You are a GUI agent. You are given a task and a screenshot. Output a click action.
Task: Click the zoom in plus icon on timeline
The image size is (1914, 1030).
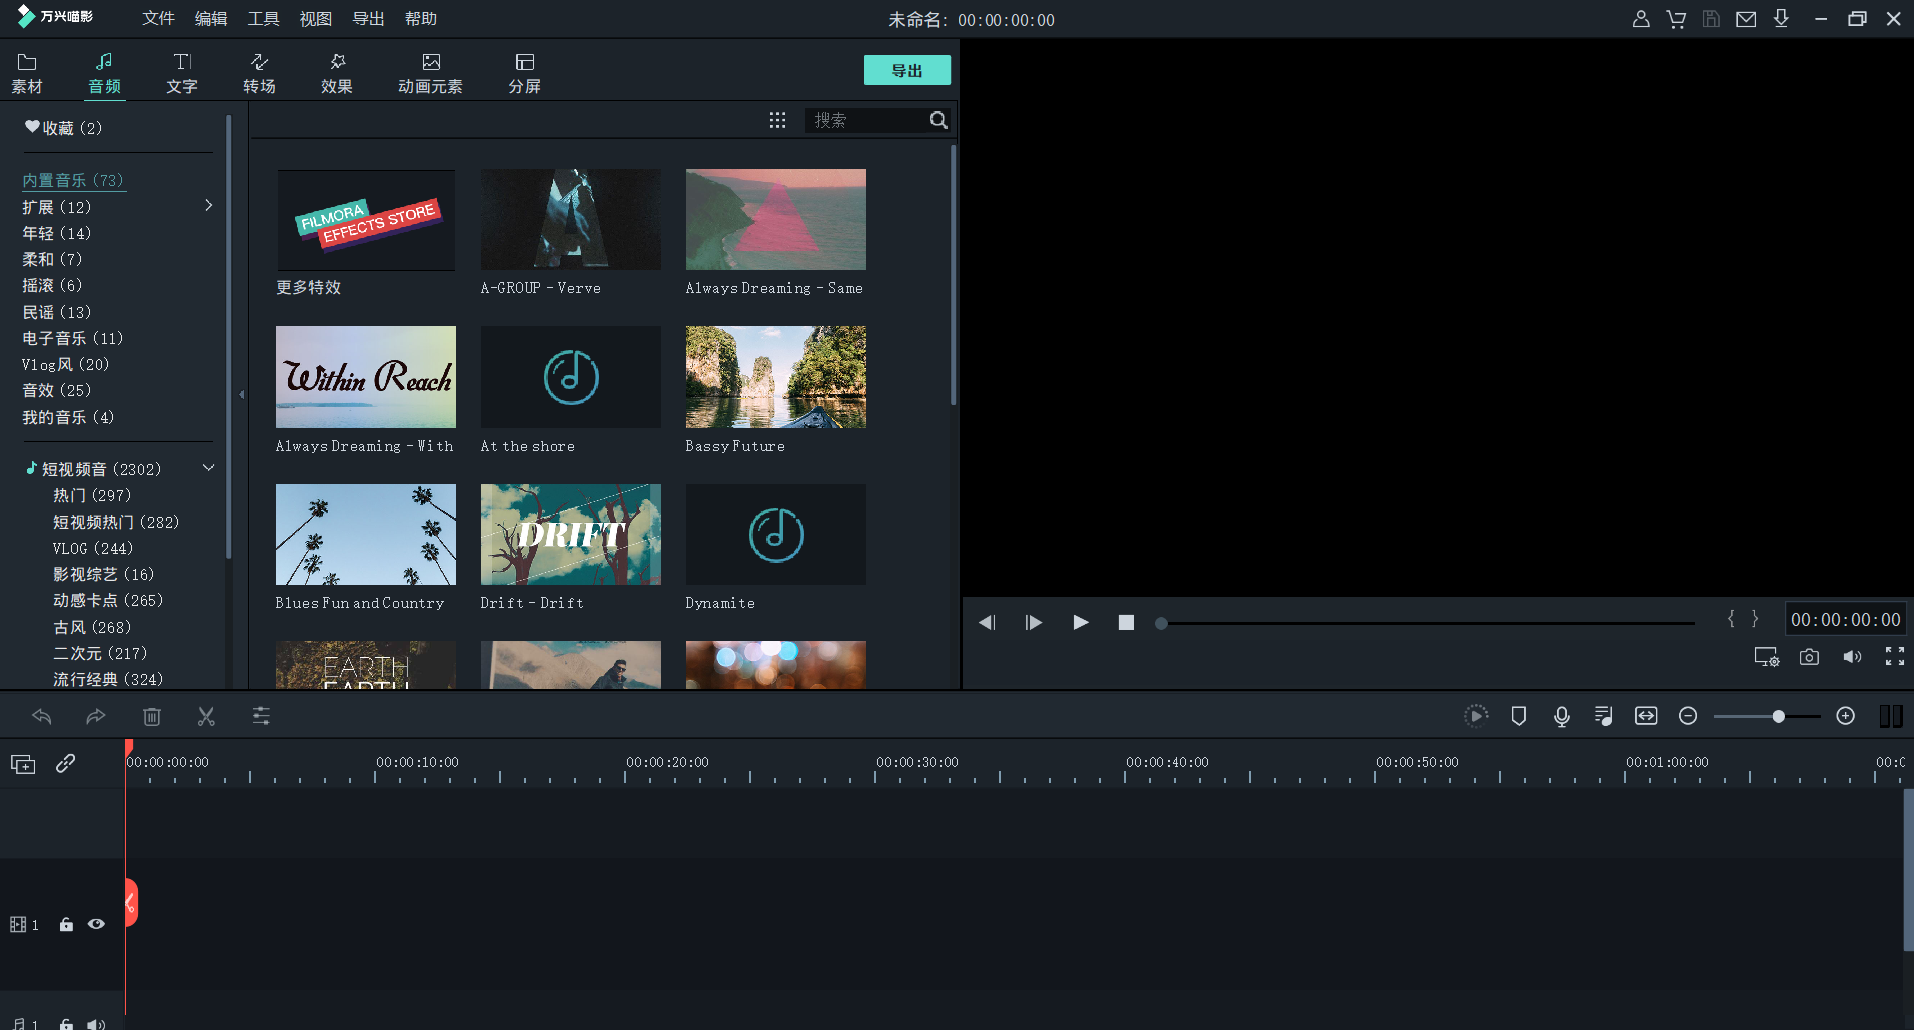pos(1846,716)
